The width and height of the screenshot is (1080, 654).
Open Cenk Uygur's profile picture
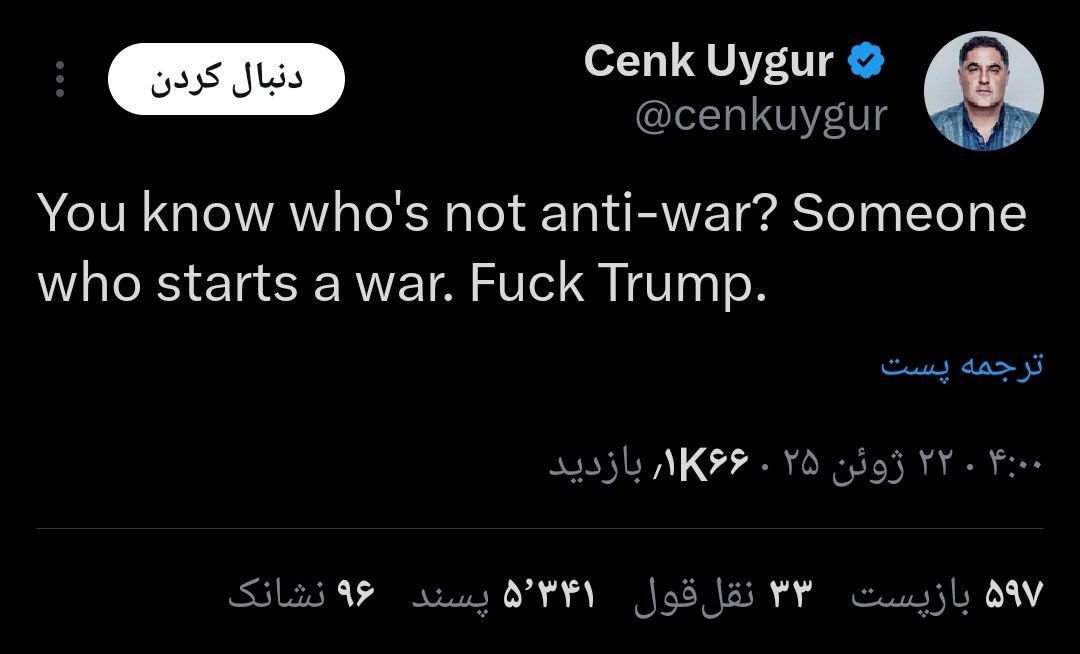[x=984, y=91]
